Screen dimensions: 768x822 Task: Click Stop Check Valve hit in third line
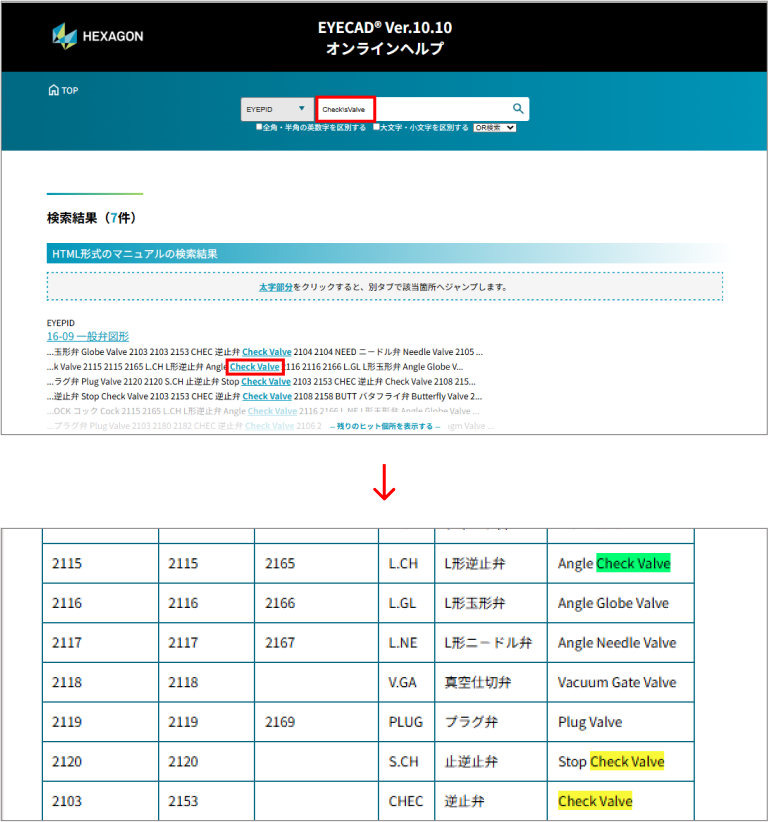point(266,381)
